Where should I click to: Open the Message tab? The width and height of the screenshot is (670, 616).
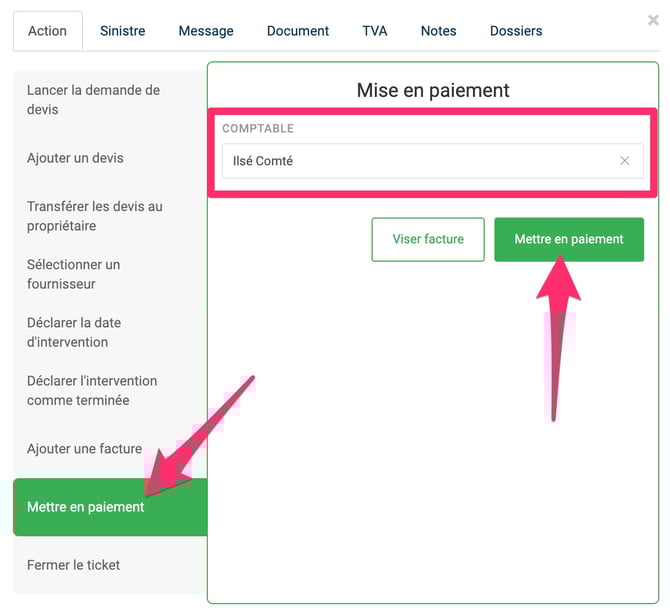pyautogui.click(x=206, y=31)
